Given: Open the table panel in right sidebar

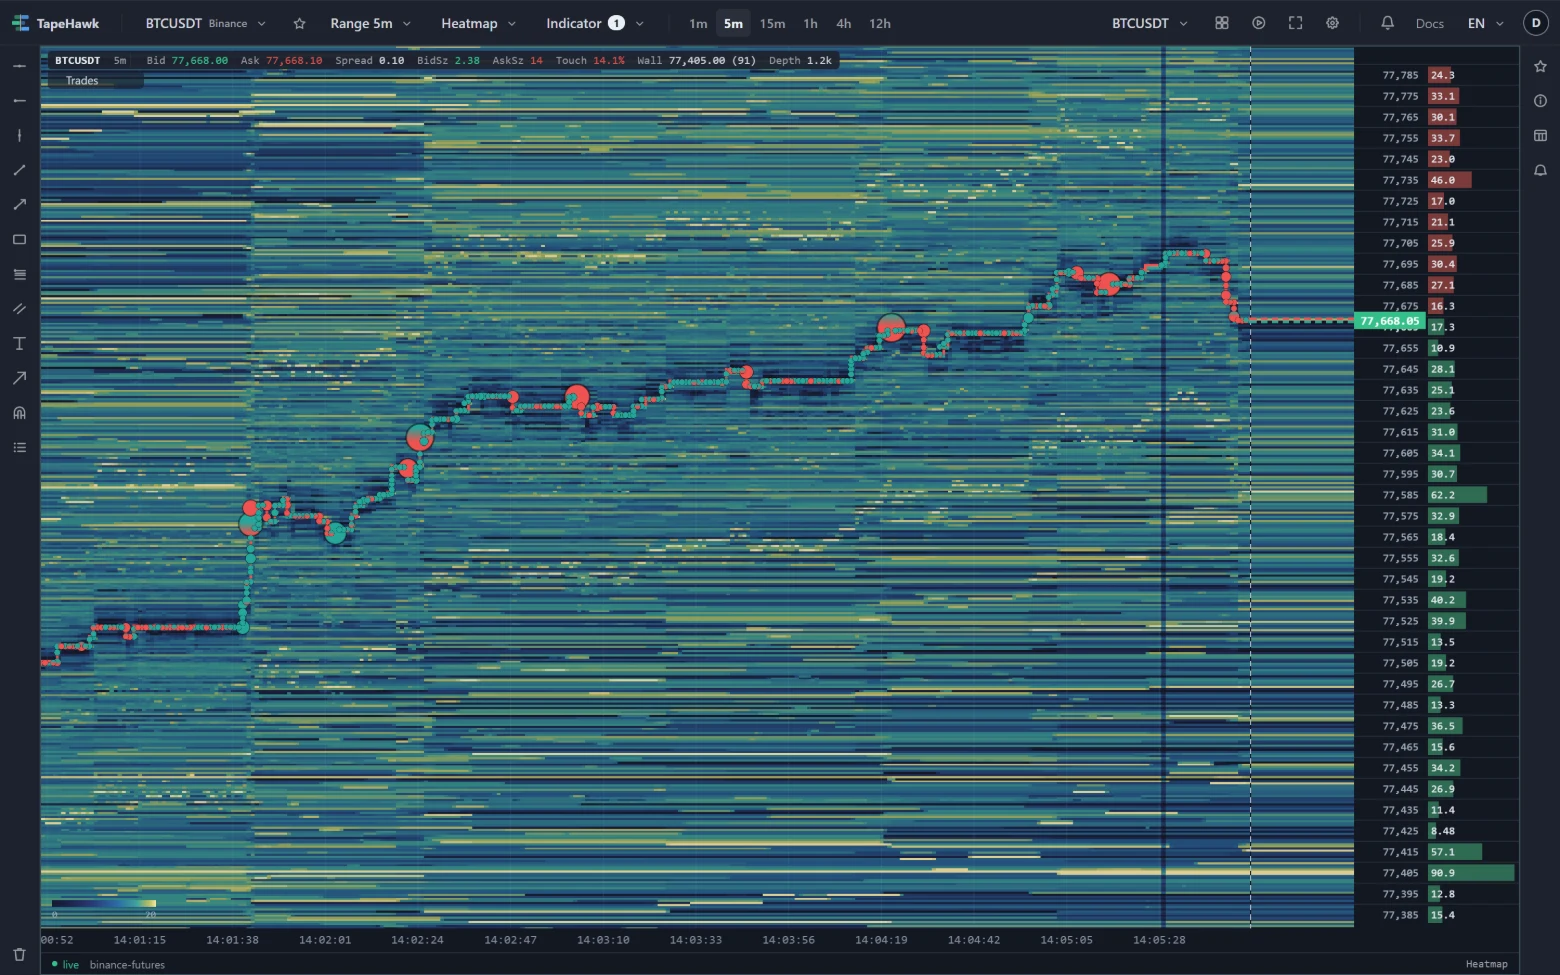Looking at the screenshot, I should 1540,136.
